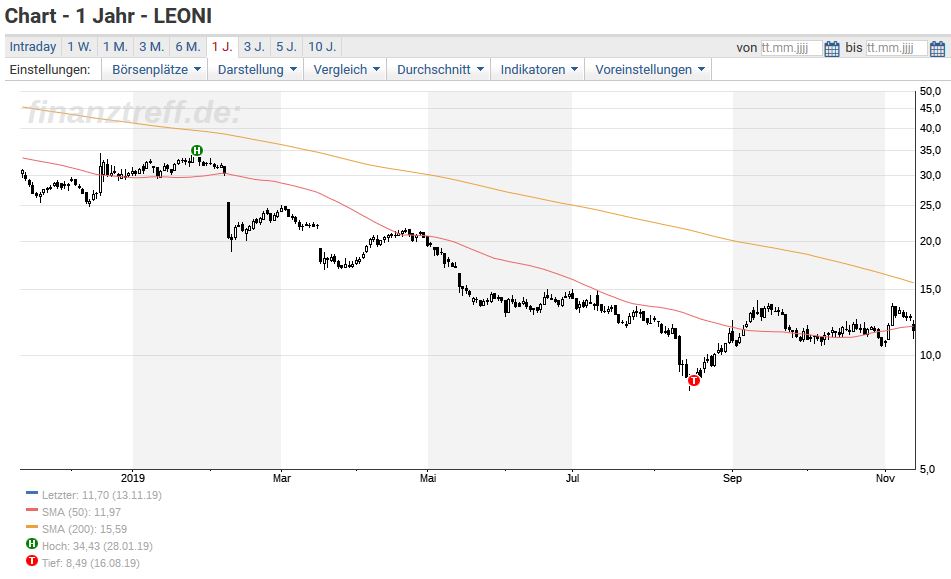This screenshot has width=951, height=579.
Task: Click the 'Sep' x-axis label
Action: click(732, 478)
